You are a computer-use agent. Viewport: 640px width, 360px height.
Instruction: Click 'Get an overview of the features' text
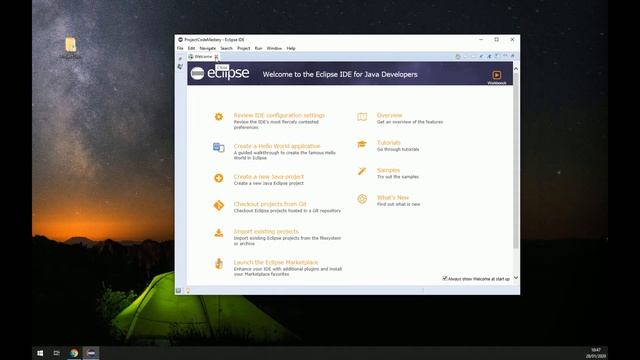pos(410,122)
